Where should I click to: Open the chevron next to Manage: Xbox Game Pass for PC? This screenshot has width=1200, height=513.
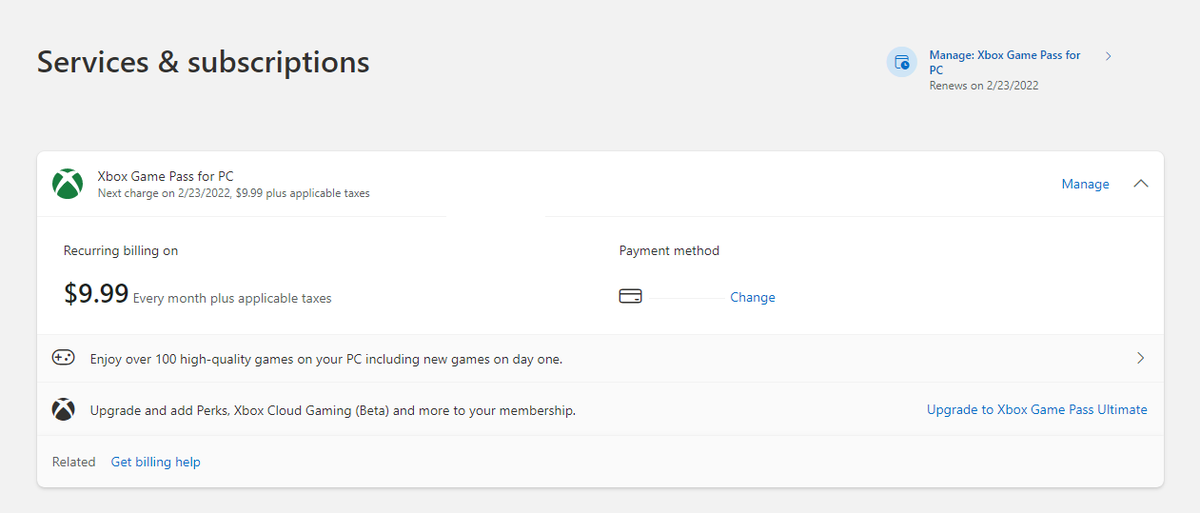(x=1108, y=56)
